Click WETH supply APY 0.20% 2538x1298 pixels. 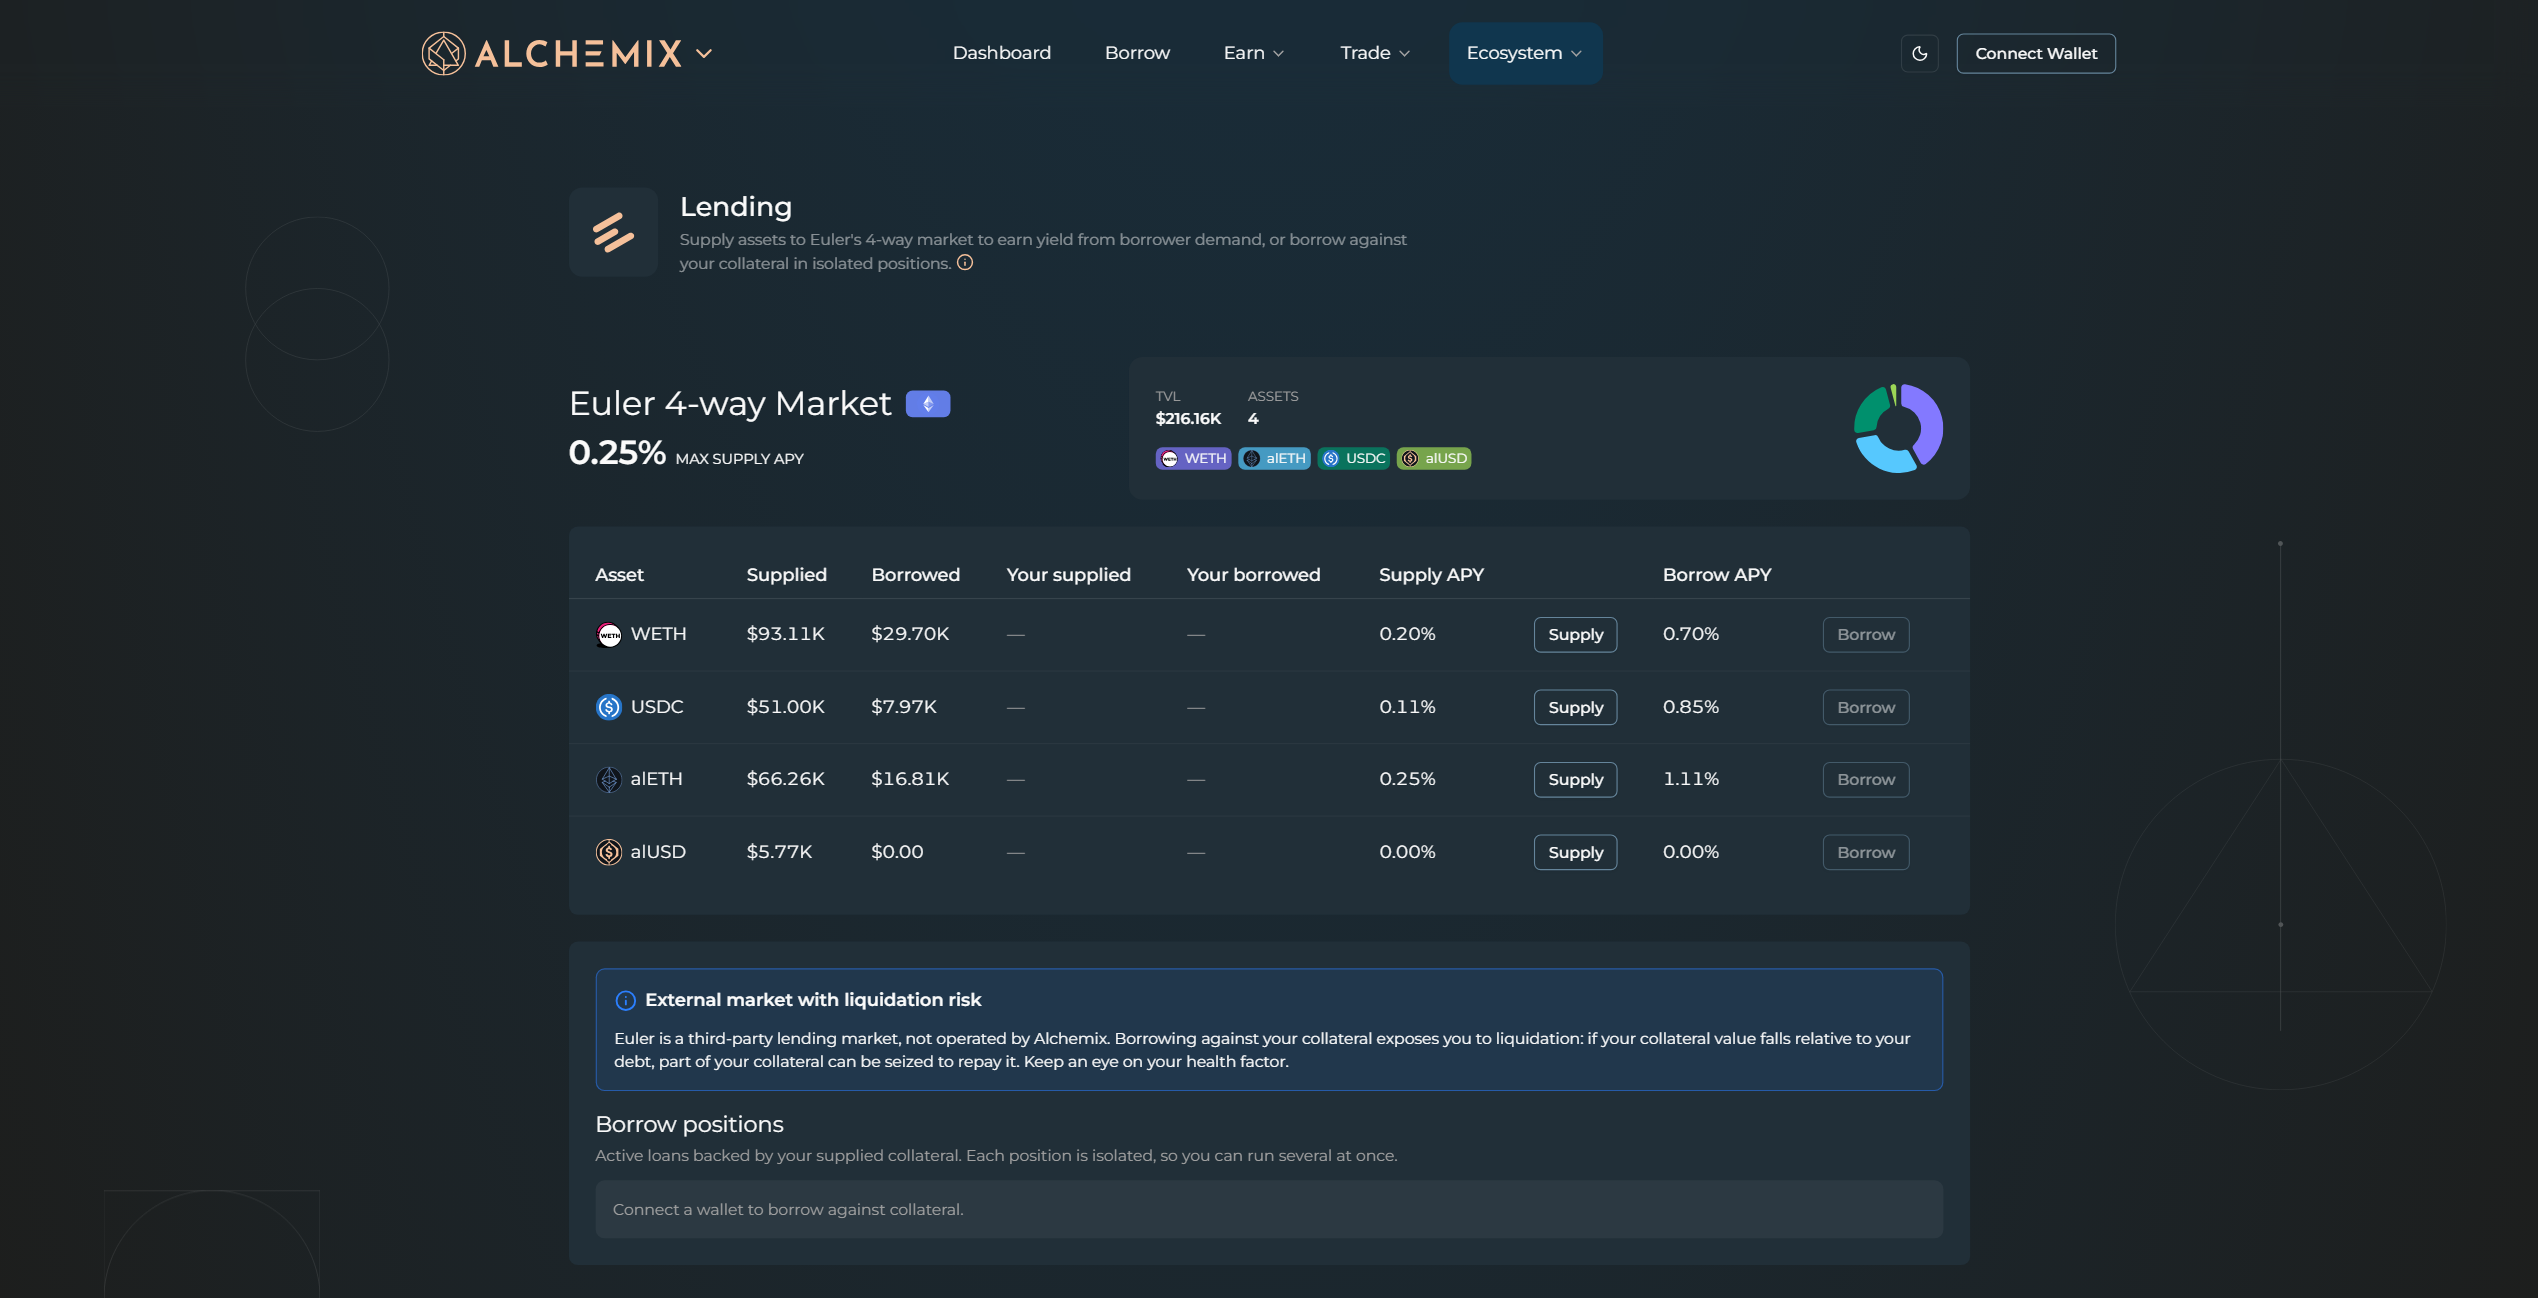[x=1407, y=634]
